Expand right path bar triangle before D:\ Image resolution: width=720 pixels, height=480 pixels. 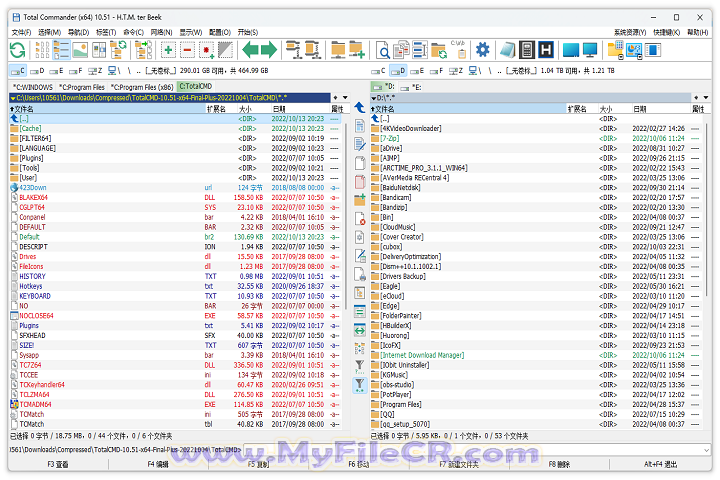point(373,98)
